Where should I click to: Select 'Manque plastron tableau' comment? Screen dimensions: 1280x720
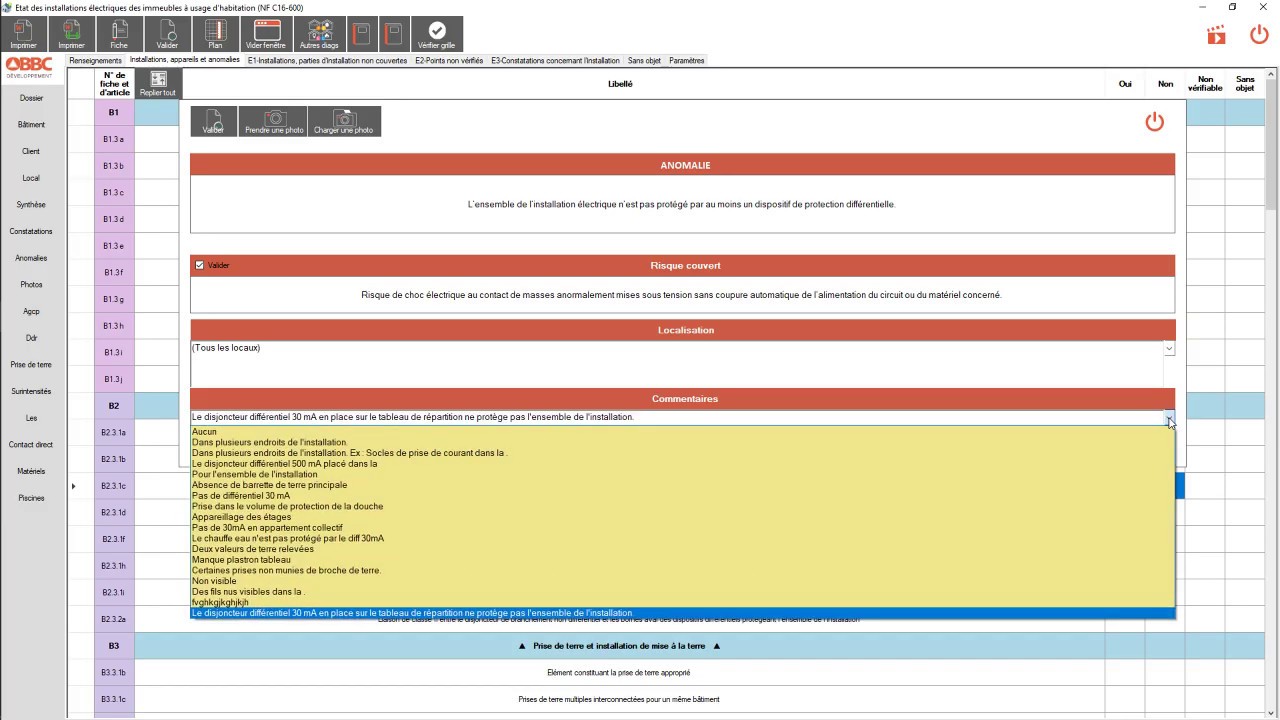pyautogui.click(x=683, y=560)
